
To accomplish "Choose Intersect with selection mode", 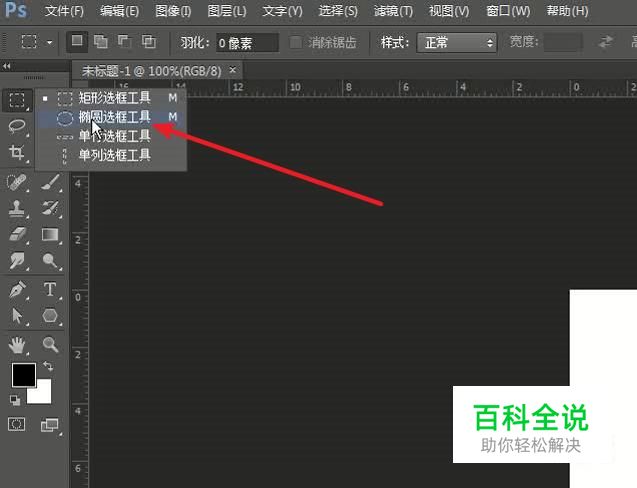I will 149,41.
